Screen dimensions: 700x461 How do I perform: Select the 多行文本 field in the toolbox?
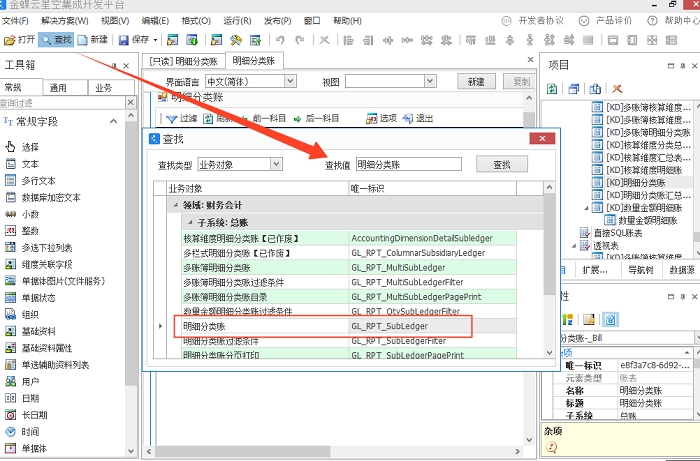[37, 181]
